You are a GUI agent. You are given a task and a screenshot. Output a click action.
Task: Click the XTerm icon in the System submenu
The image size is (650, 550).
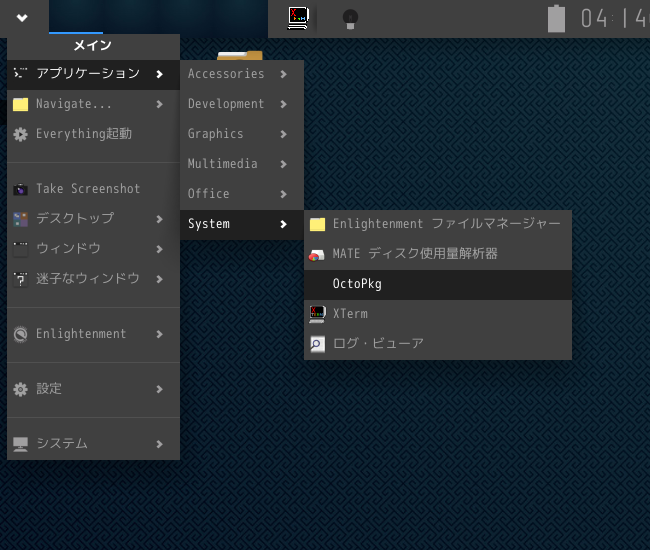(x=318, y=314)
